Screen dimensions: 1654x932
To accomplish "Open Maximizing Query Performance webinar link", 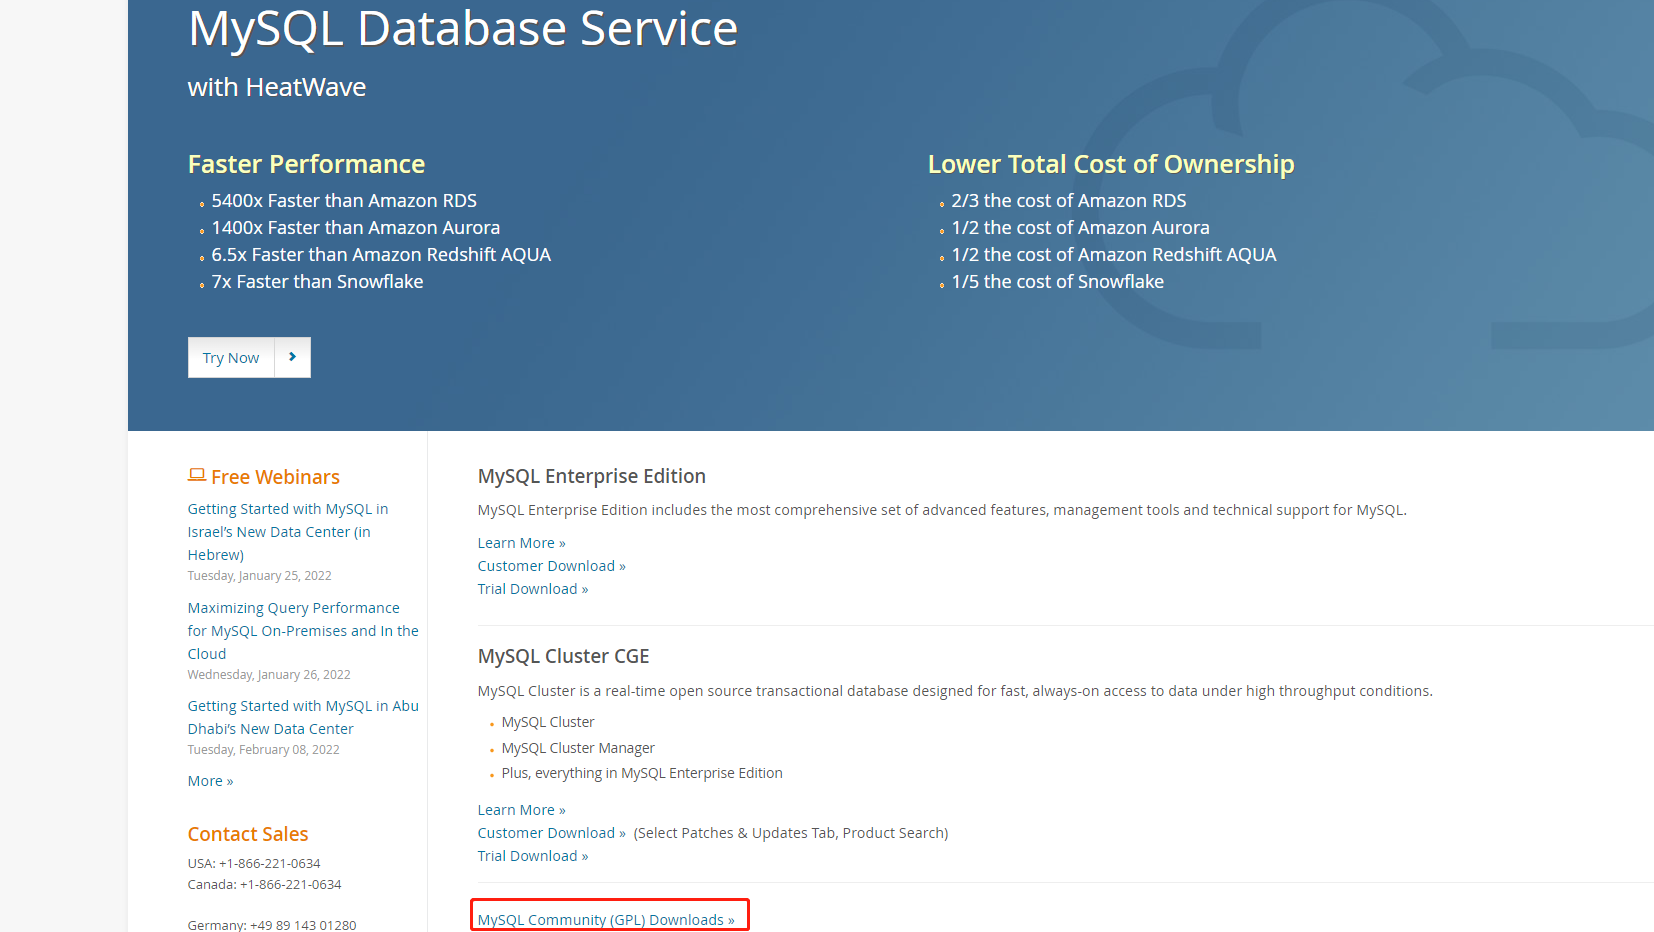I will coord(303,631).
